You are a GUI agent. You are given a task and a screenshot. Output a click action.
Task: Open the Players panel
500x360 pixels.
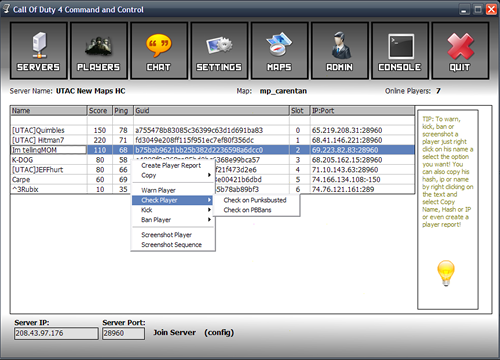[99, 51]
